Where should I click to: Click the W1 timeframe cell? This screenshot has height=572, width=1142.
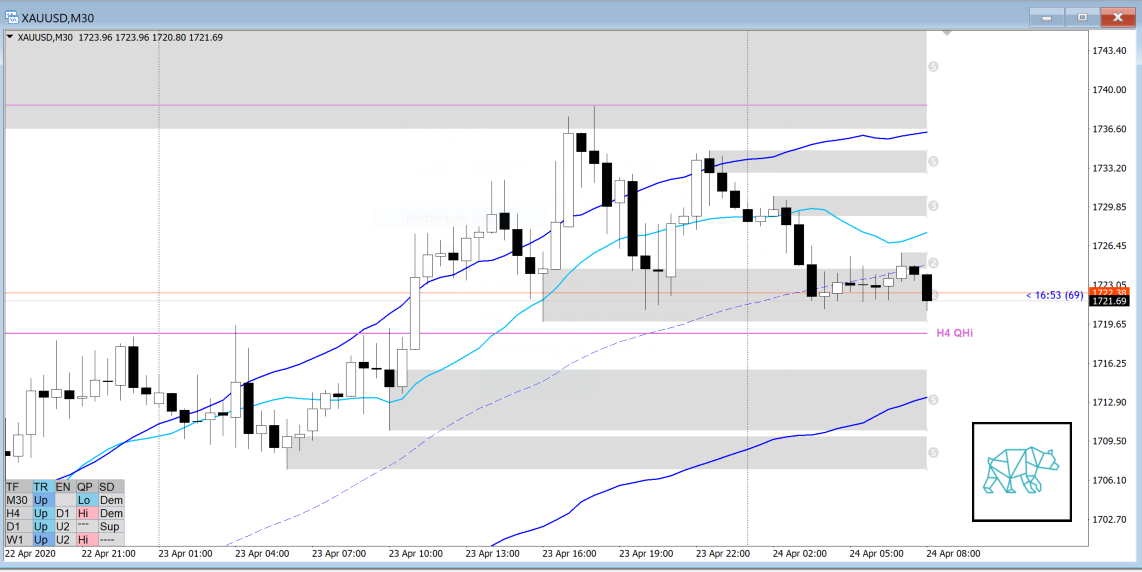click(x=17, y=540)
